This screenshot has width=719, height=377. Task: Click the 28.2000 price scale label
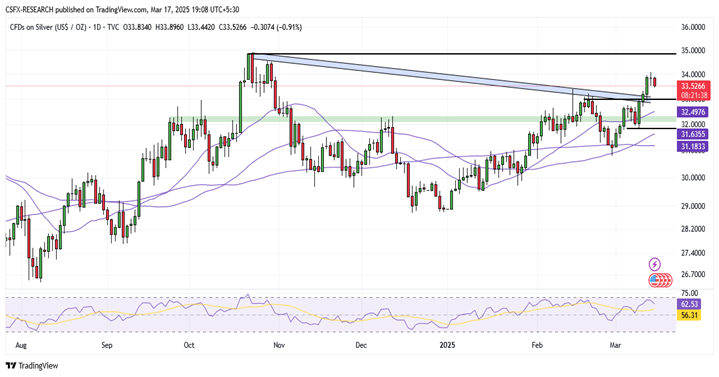pyautogui.click(x=693, y=229)
